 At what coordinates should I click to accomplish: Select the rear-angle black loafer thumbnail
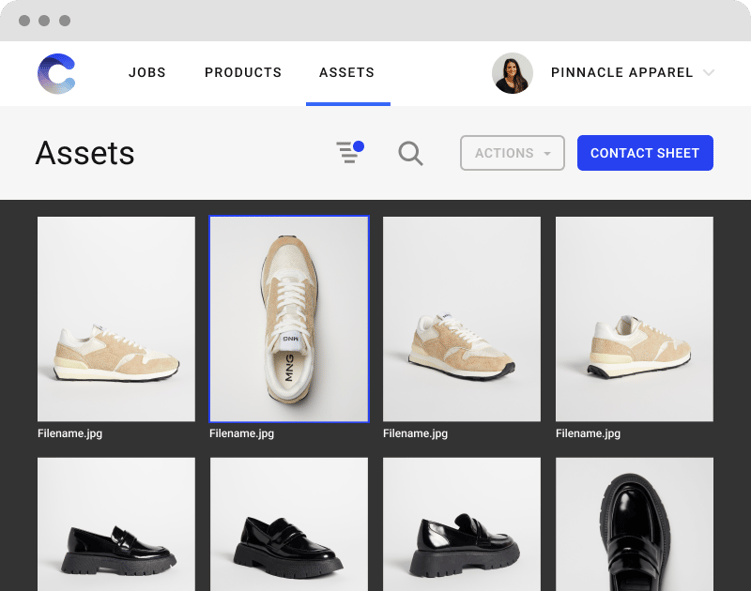(x=462, y=524)
